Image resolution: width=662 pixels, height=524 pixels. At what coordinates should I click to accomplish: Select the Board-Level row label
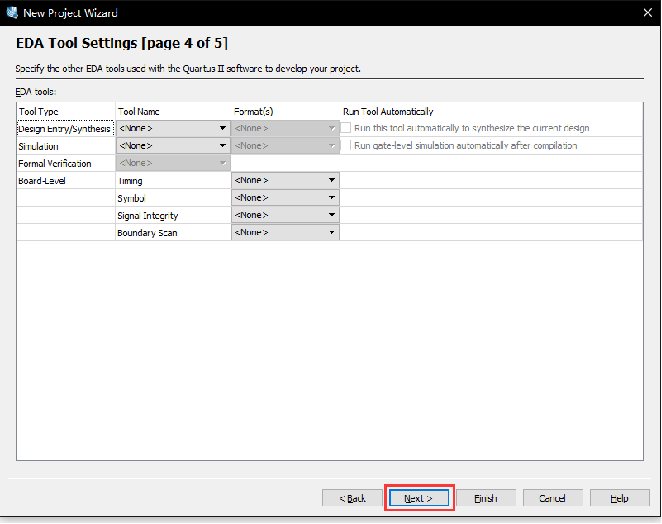point(42,181)
